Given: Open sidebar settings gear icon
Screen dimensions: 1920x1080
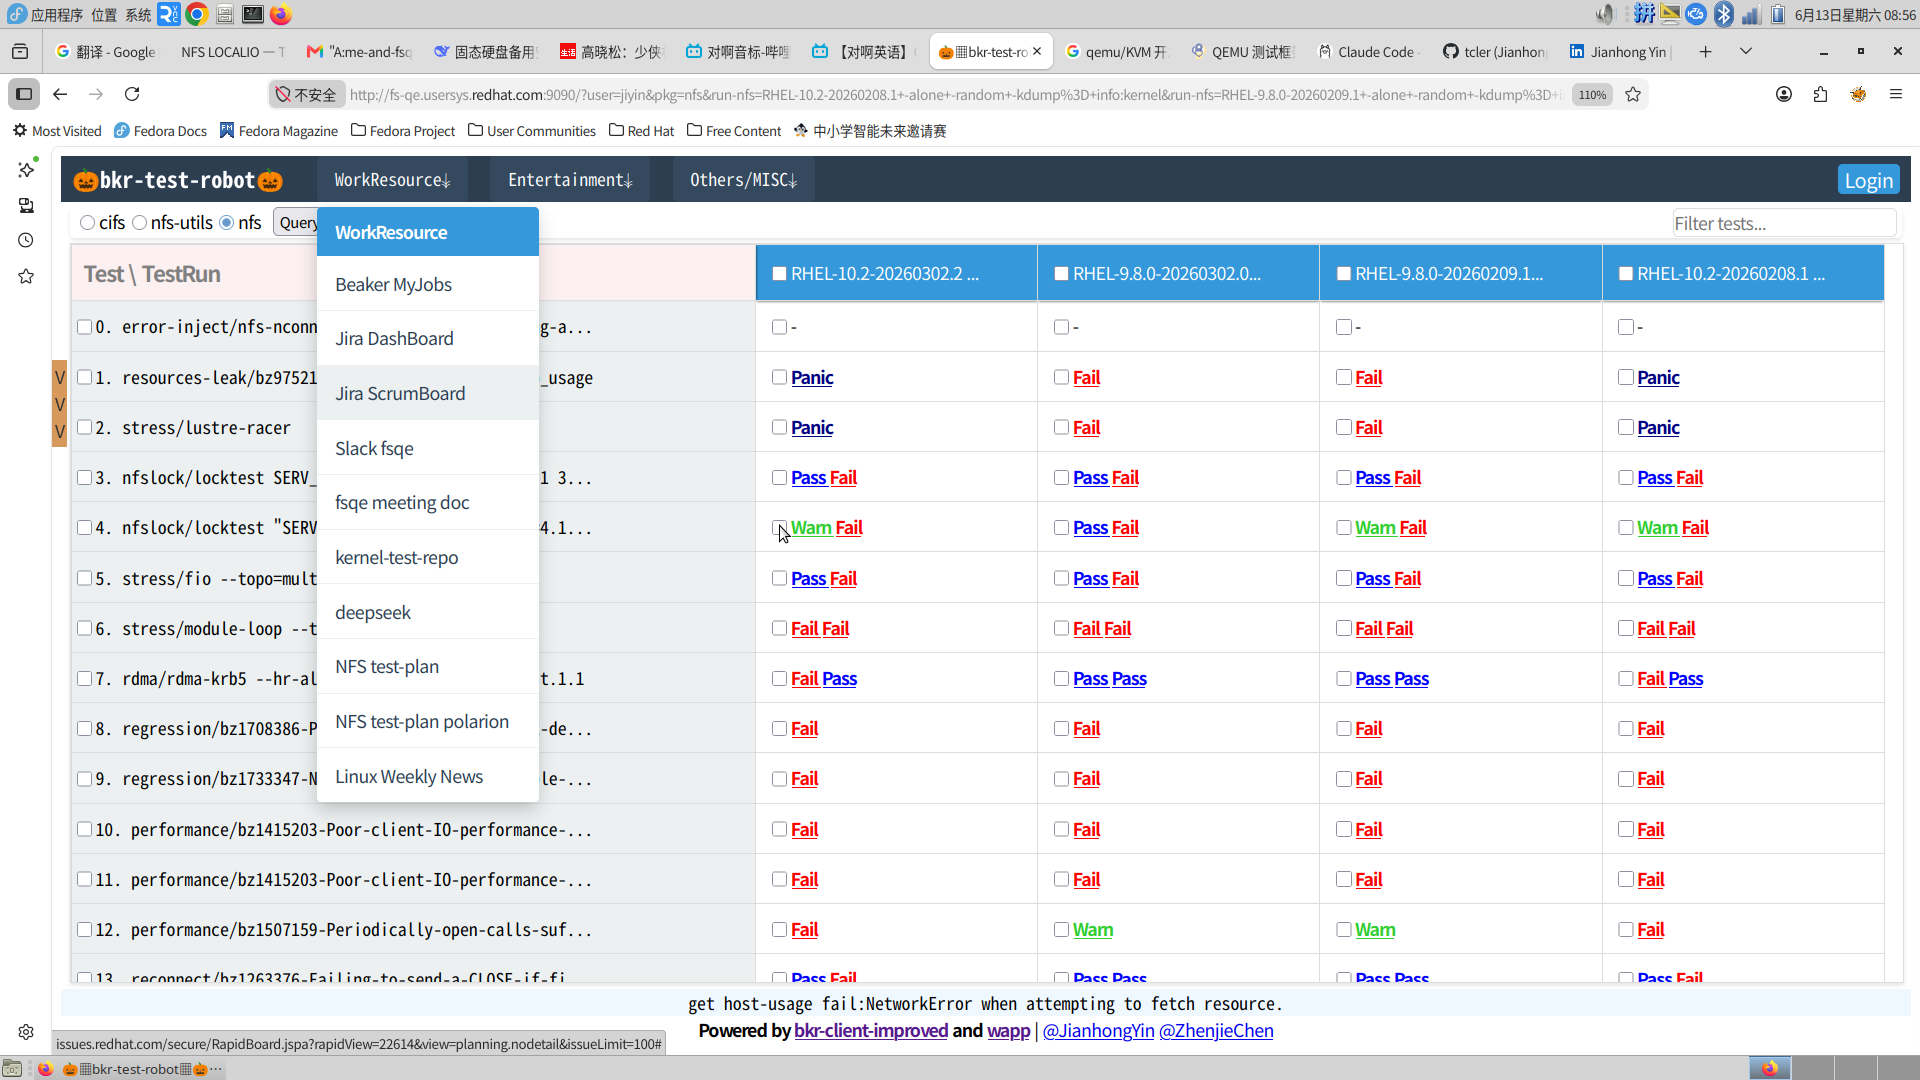Looking at the screenshot, I should click(26, 1032).
